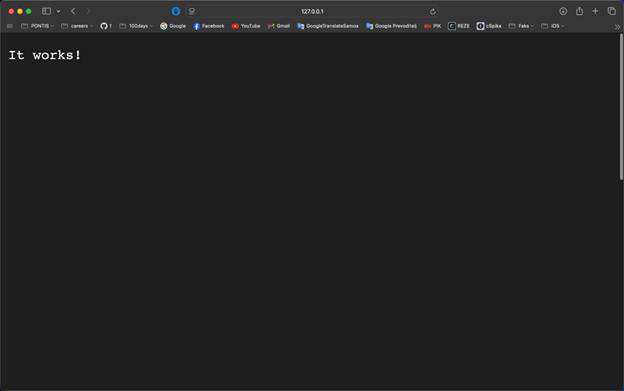Screen dimensions: 624x391
Task: Enter full screen with the green button
Action: (x=29, y=12)
